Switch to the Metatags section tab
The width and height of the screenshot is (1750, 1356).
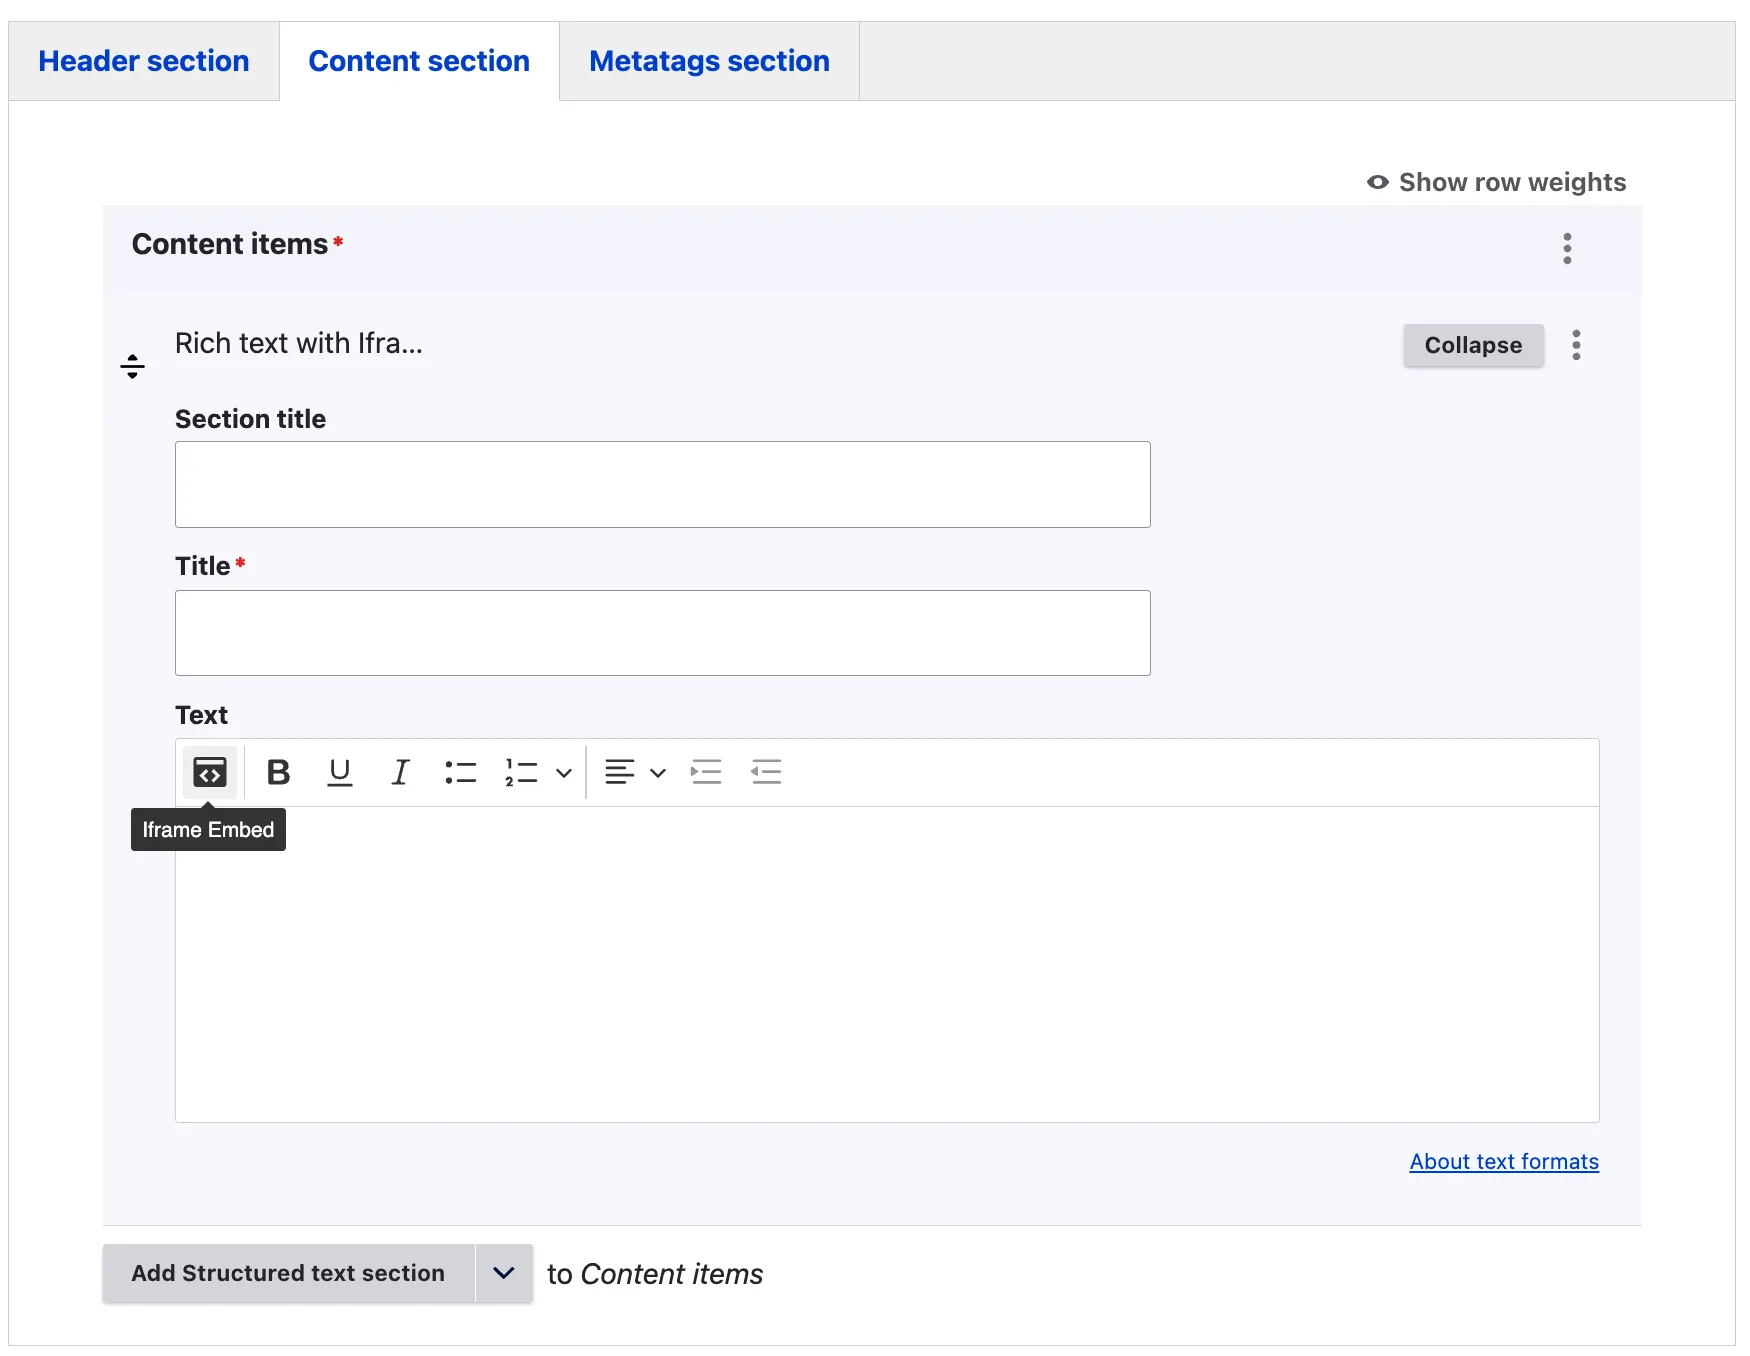pyautogui.click(x=709, y=61)
